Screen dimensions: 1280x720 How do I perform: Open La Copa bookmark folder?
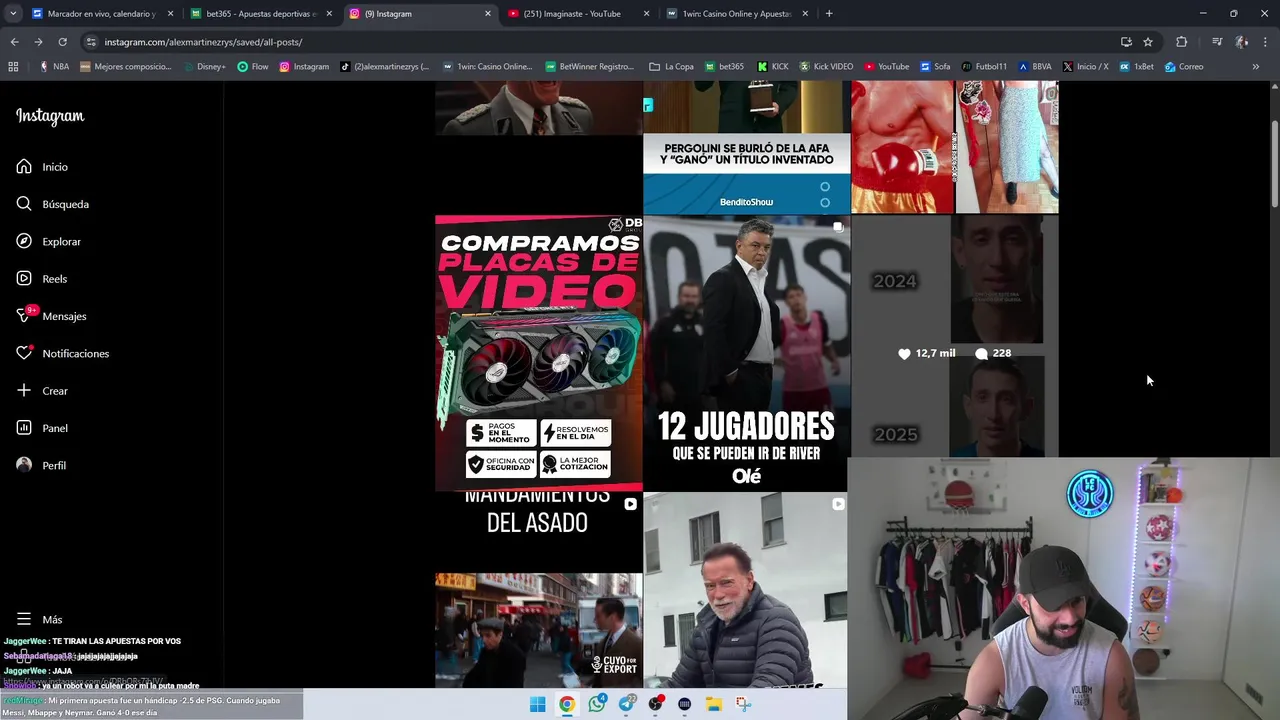[671, 67]
